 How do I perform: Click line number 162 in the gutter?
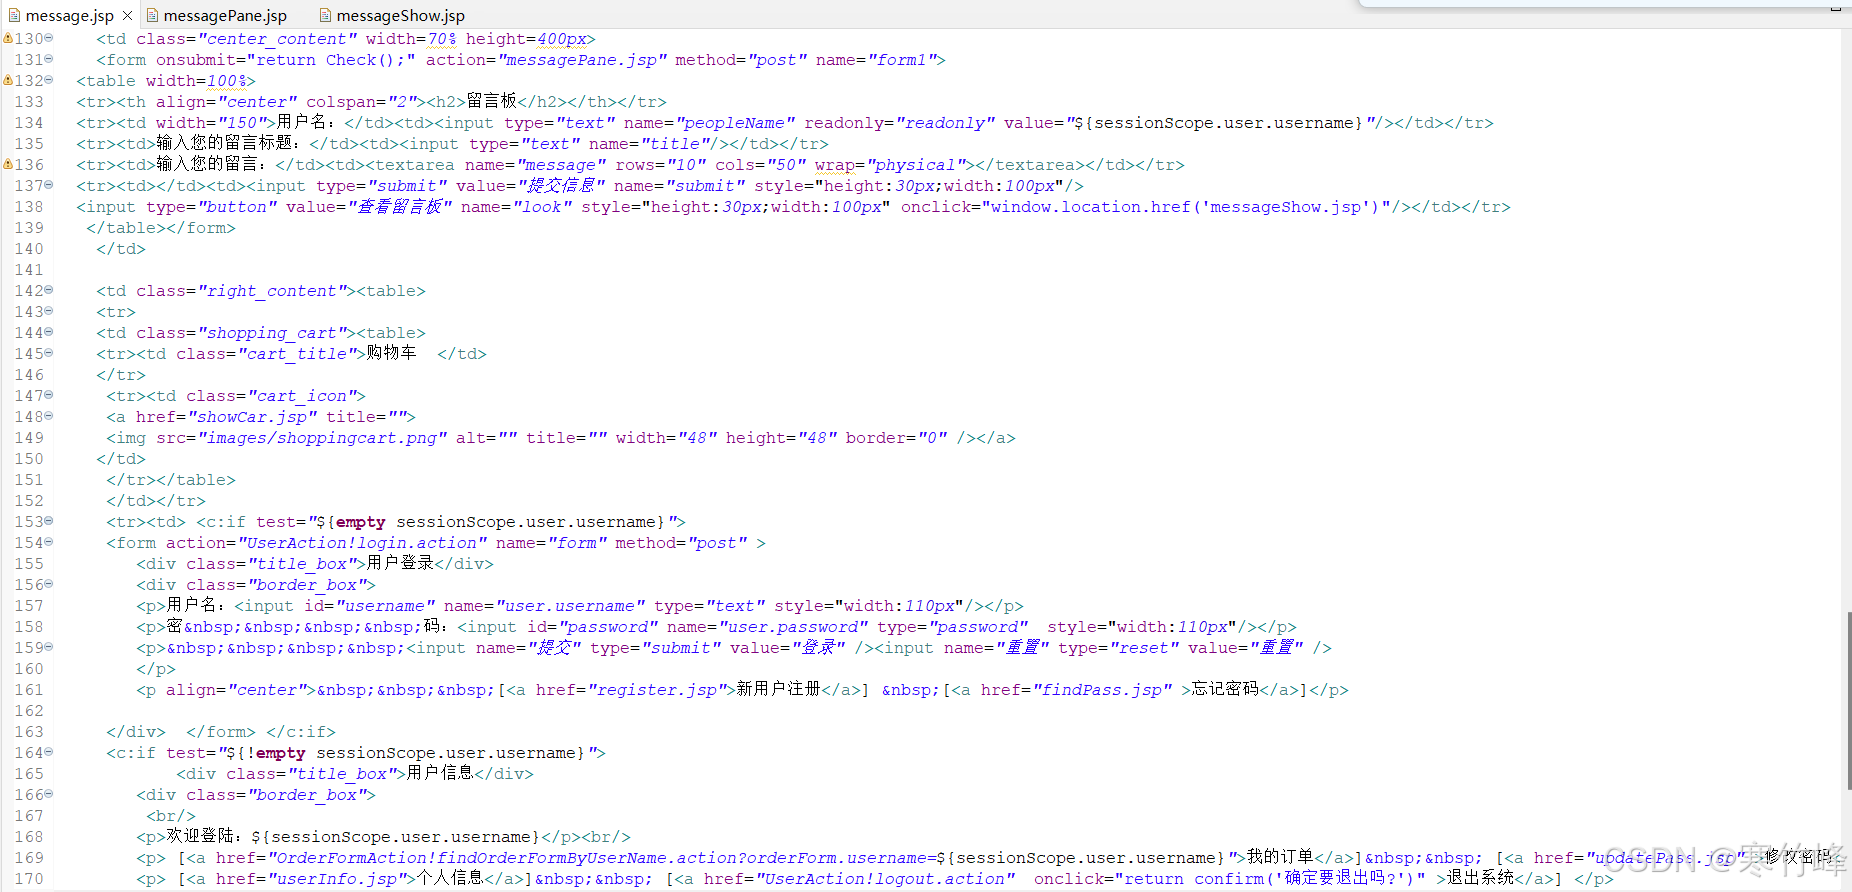pyautogui.click(x=29, y=711)
